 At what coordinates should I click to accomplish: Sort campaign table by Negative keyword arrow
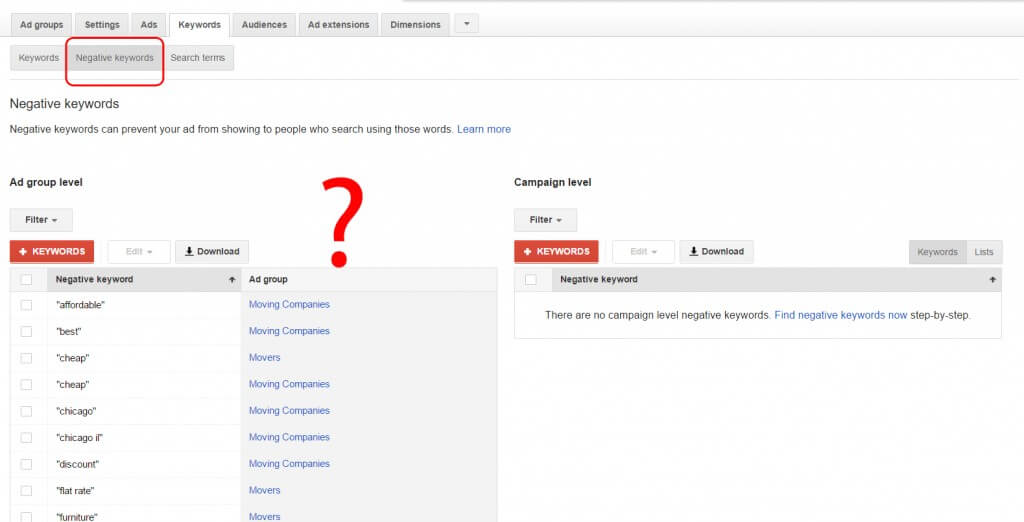click(x=993, y=280)
